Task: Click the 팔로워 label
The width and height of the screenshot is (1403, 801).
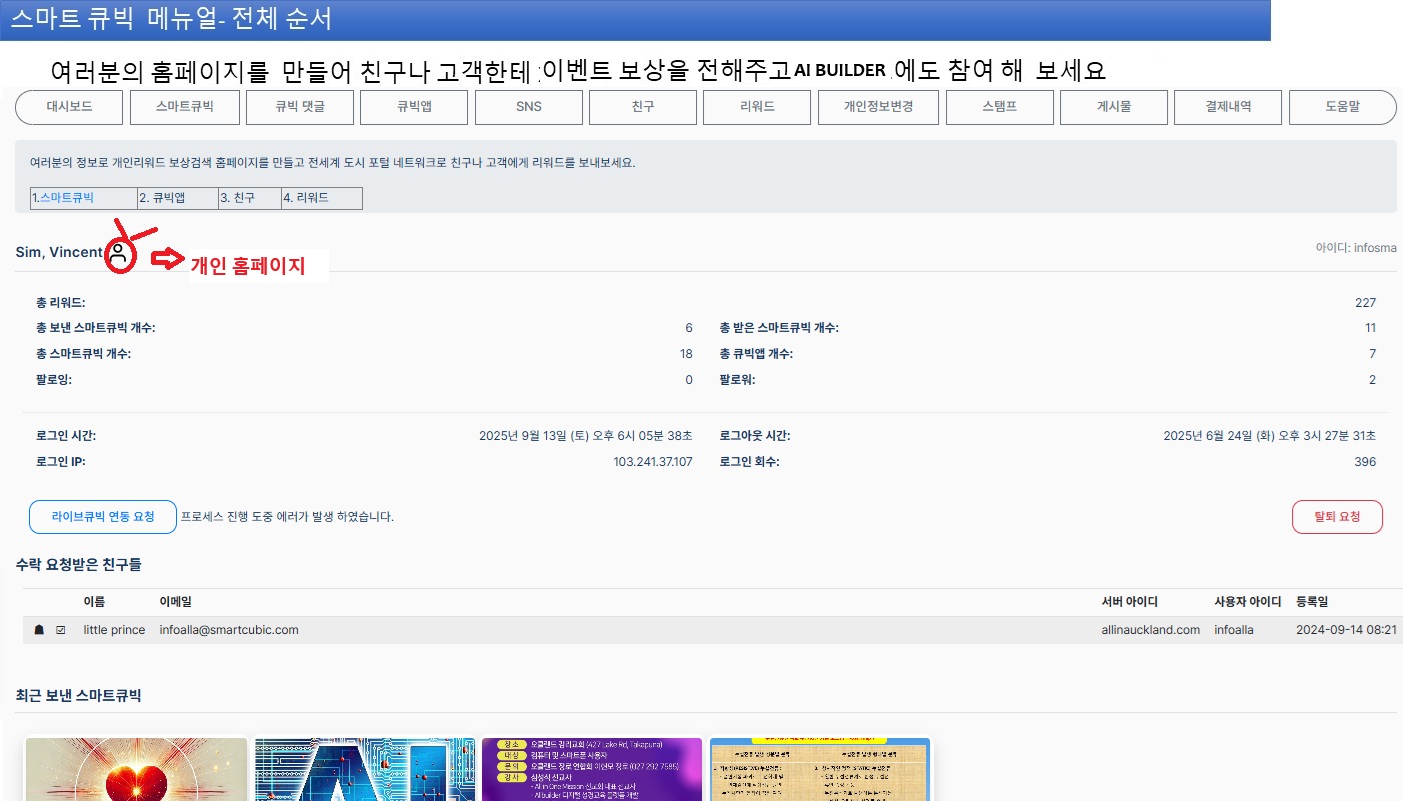Action: [x=738, y=380]
